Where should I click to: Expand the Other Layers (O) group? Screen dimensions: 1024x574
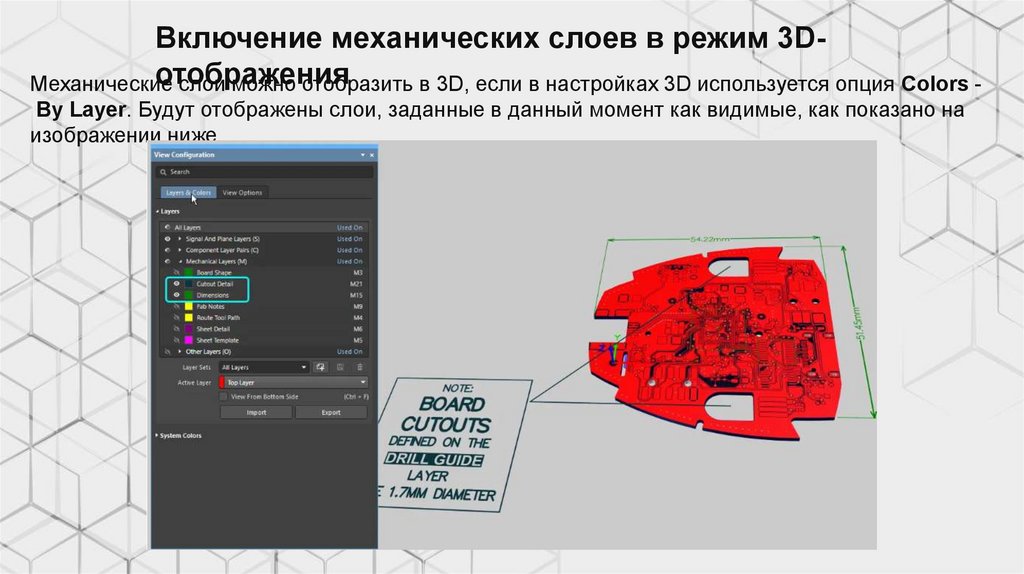point(179,352)
